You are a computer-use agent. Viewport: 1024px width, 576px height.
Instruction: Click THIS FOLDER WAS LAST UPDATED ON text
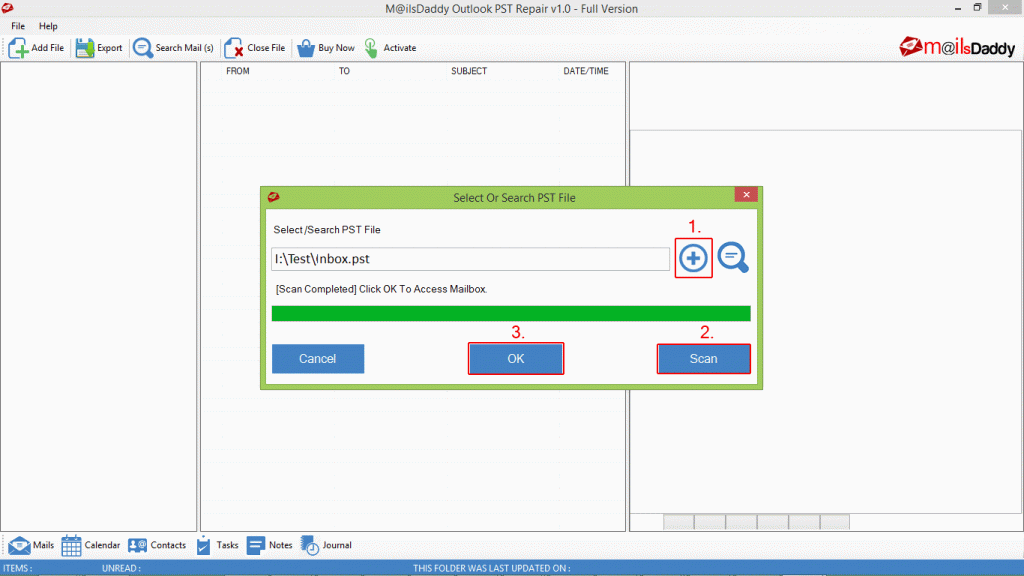[x=492, y=568]
